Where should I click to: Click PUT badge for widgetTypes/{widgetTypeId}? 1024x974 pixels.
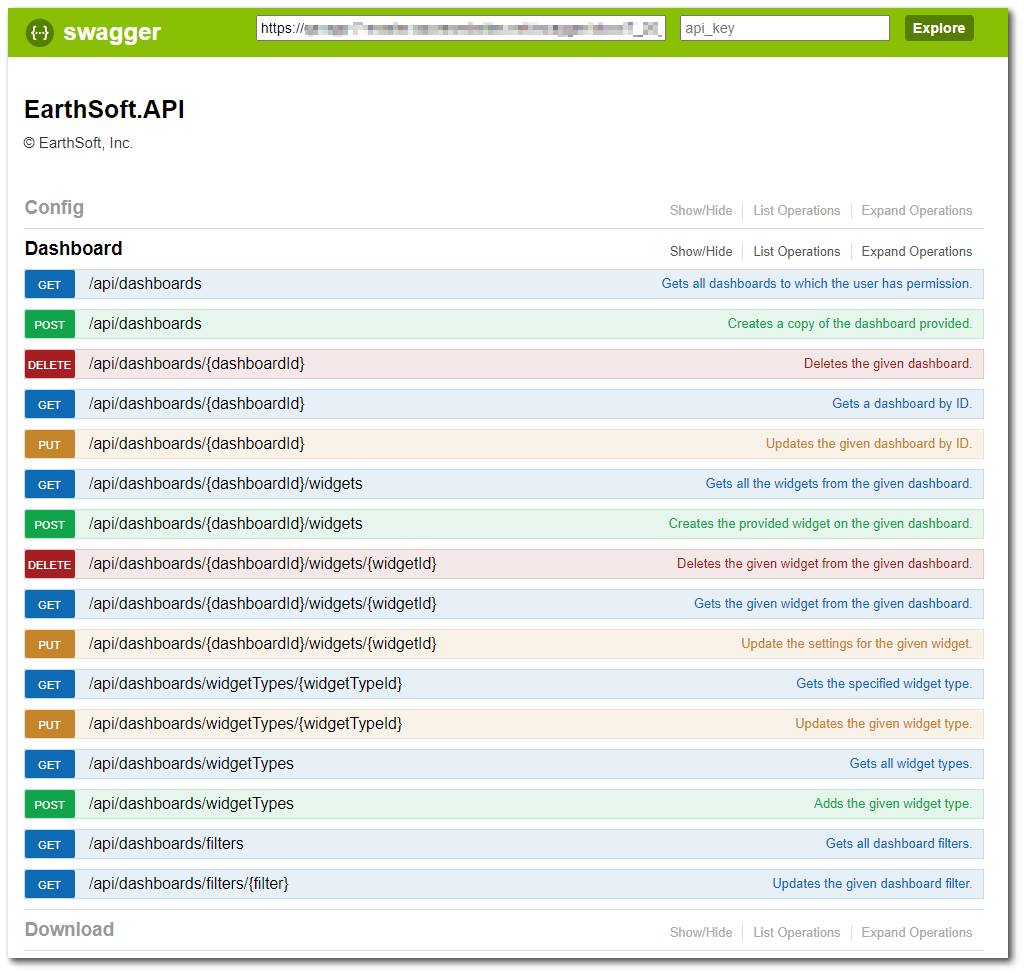pyautogui.click(x=50, y=724)
